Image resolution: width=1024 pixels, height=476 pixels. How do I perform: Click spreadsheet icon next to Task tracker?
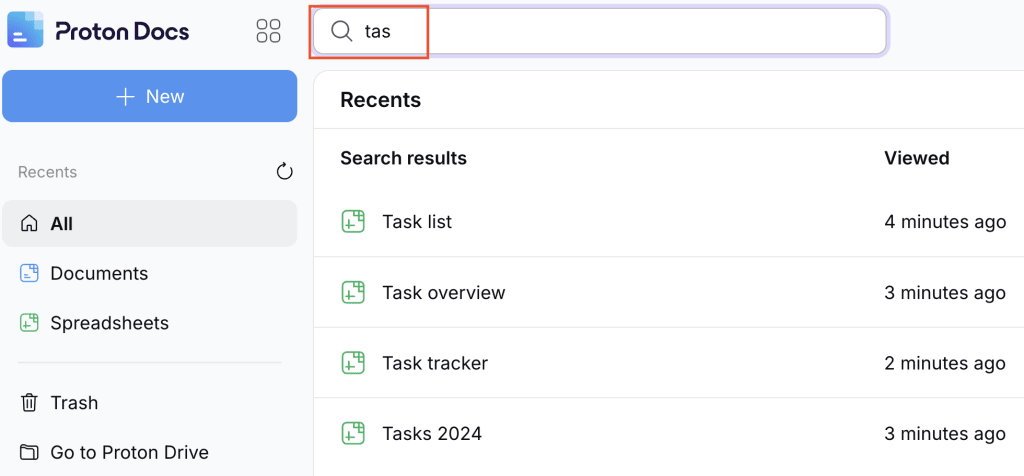[353, 362]
